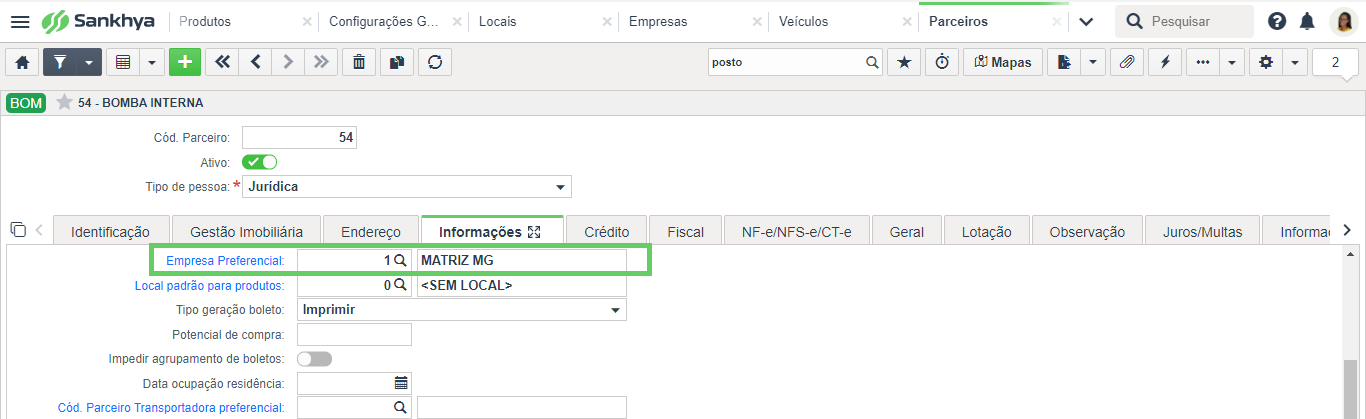
Task: Expand the open tabs list chevron
Action: 1086,21
